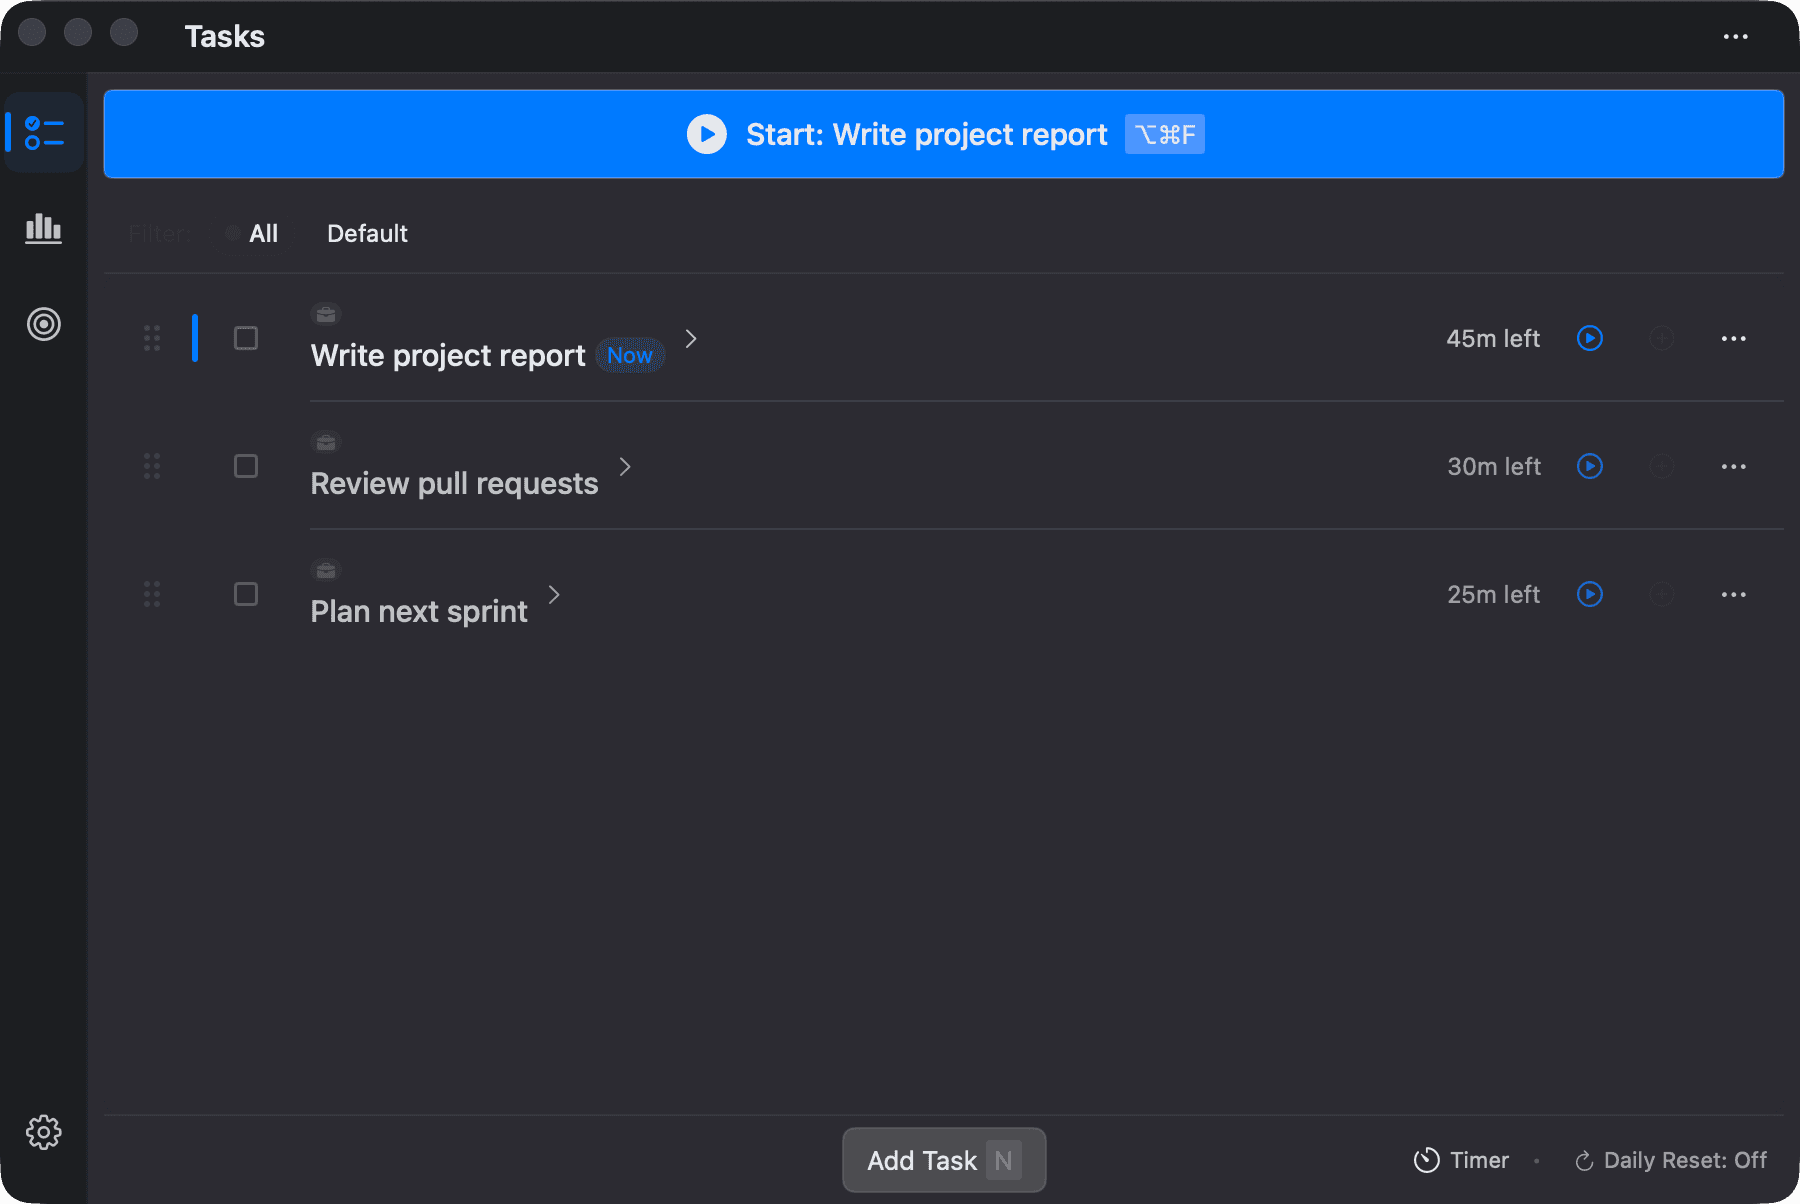Click the plus icon on Write project report

(1662, 338)
